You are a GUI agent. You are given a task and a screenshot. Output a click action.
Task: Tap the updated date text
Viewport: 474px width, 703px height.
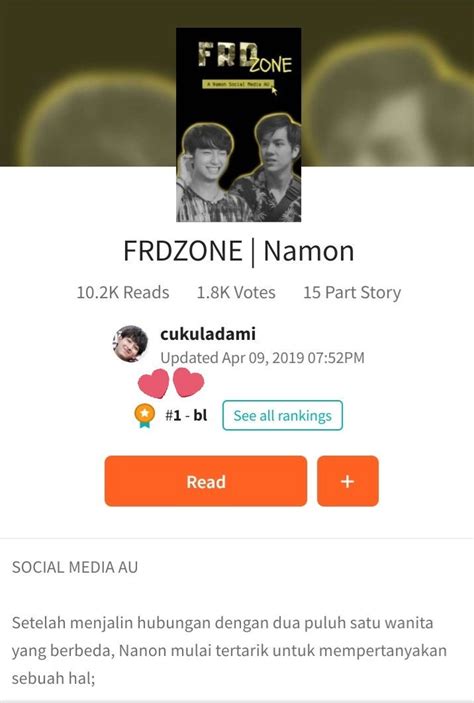click(x=262, y=358)
